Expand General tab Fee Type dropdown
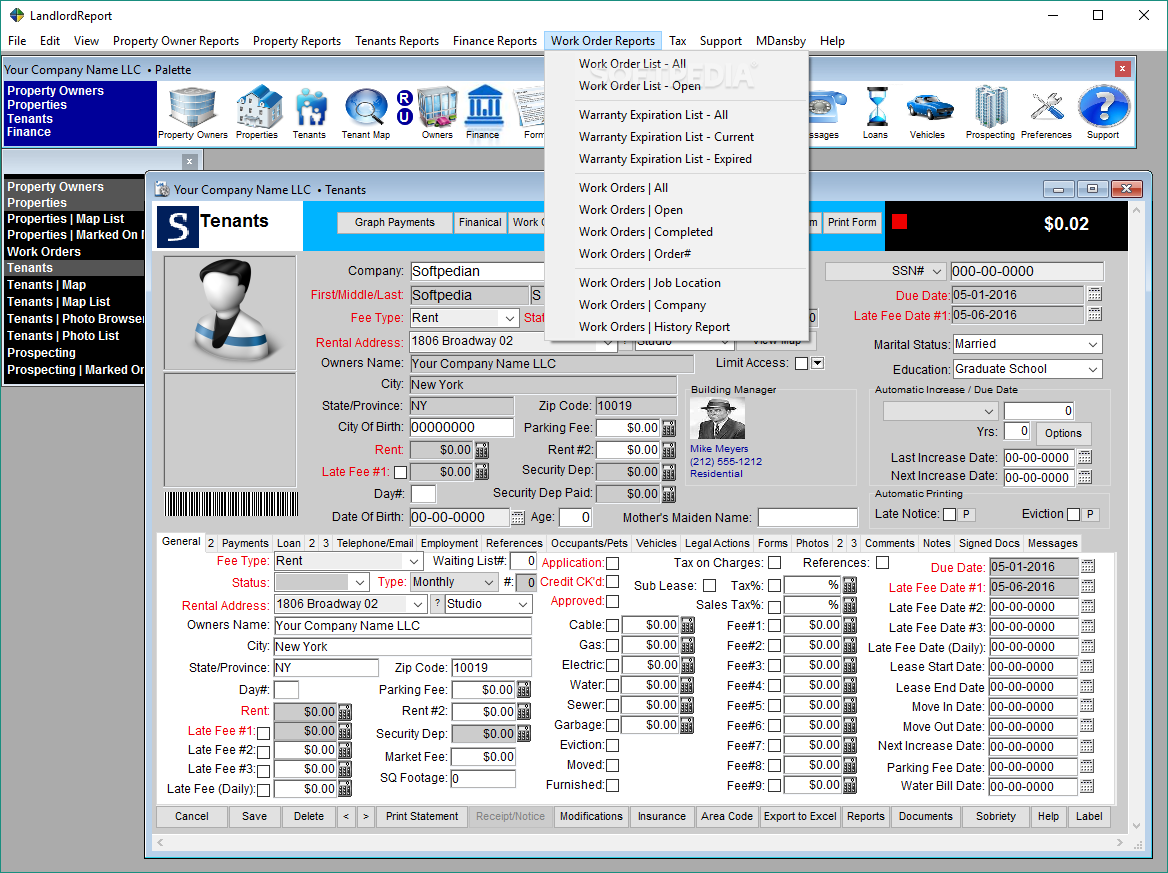The width and height of the screenshot is (1168, 873). coord(414,561)
